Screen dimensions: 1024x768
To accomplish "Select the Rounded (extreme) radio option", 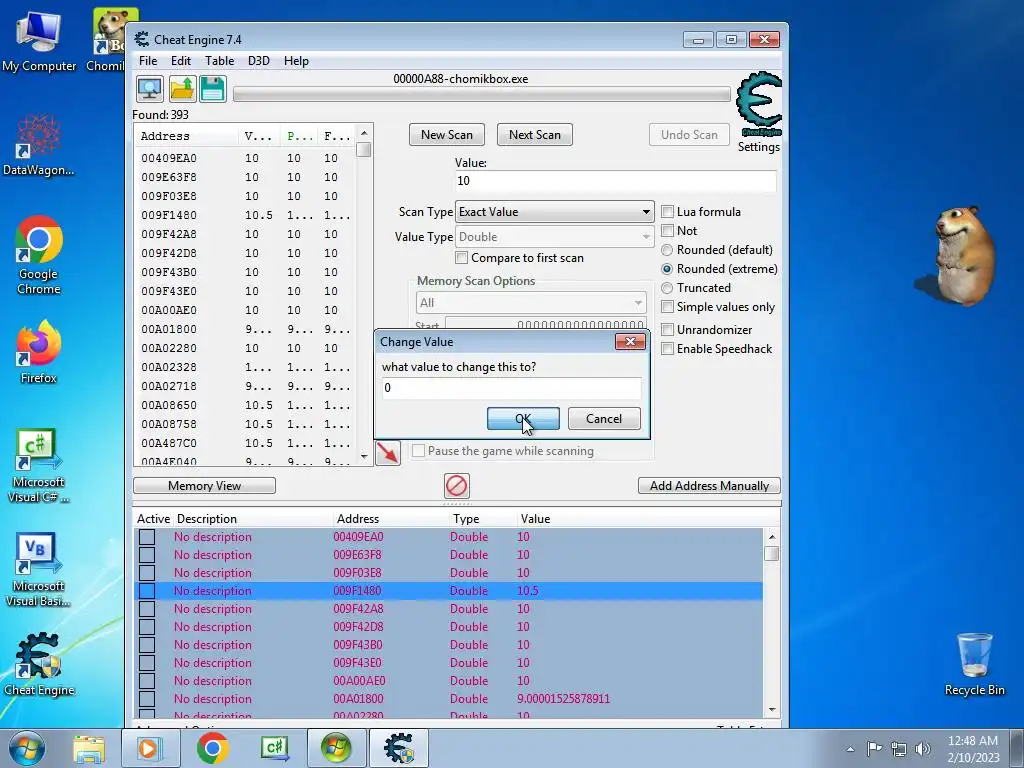I will [667, 269].
